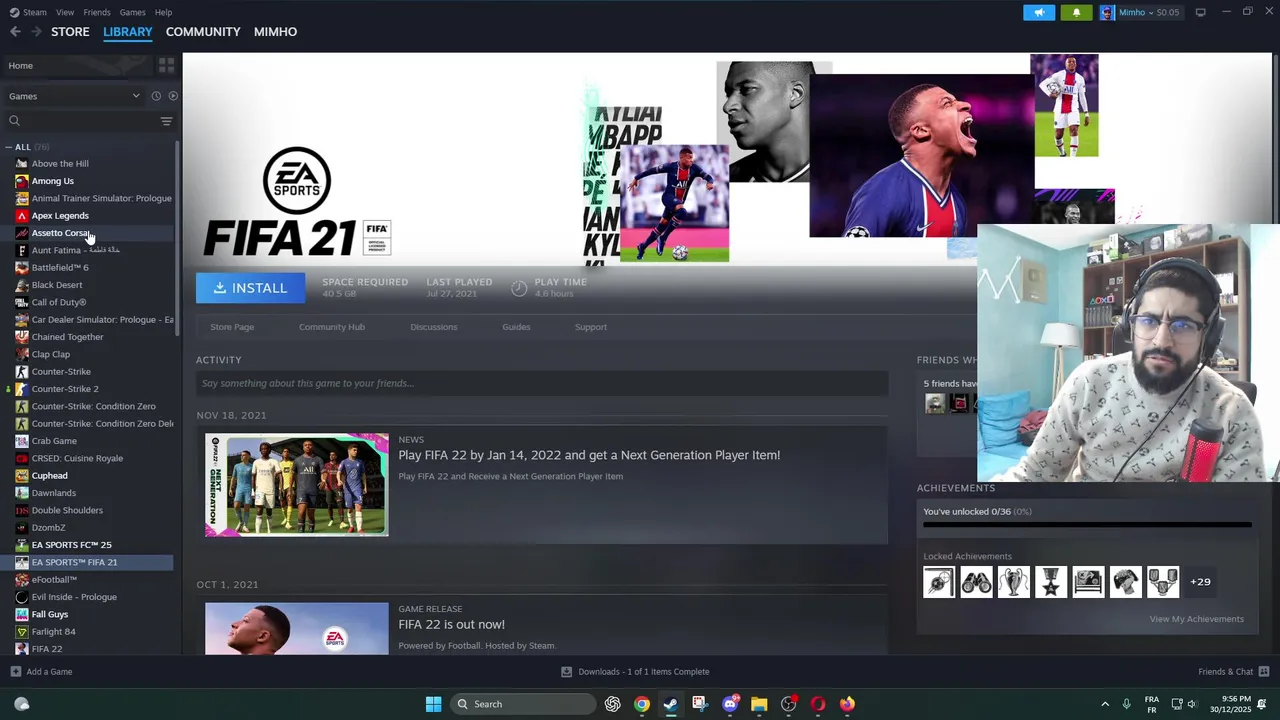Screen dimensions: 1280x720
Task: Open the Mimho account dropdown
Action: click(x=1140, y=12)
